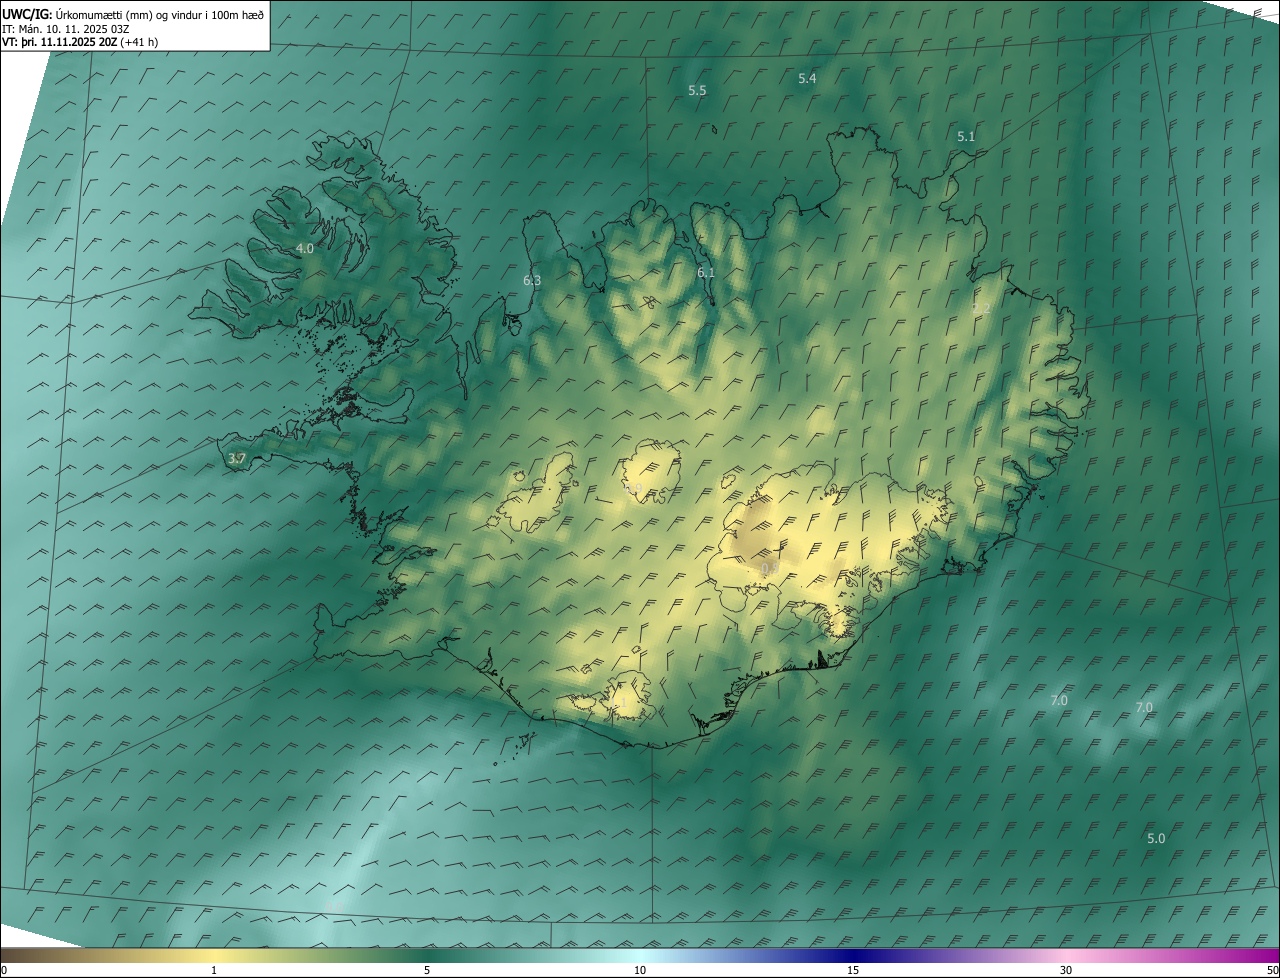This screenshot has width=1280, height=978.
Task: Click the '1' tick label on the color scale
Action: (214, 970)
